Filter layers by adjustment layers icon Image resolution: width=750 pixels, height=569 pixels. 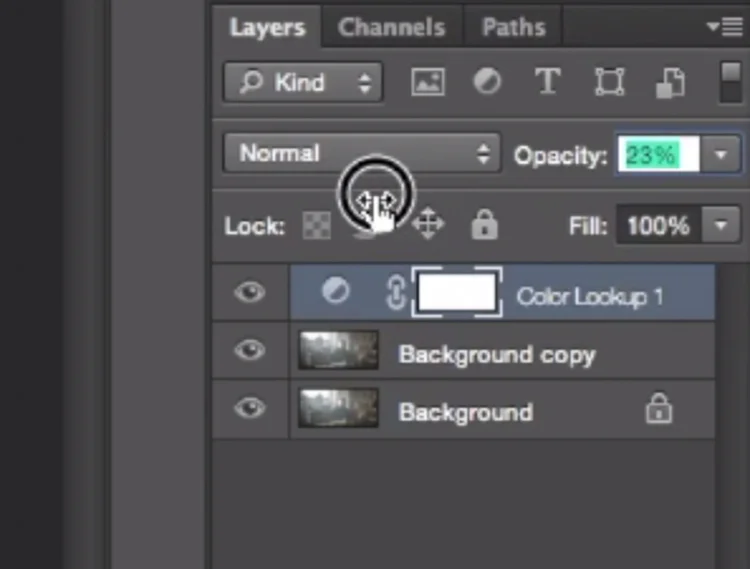click(x=487, y=81)
